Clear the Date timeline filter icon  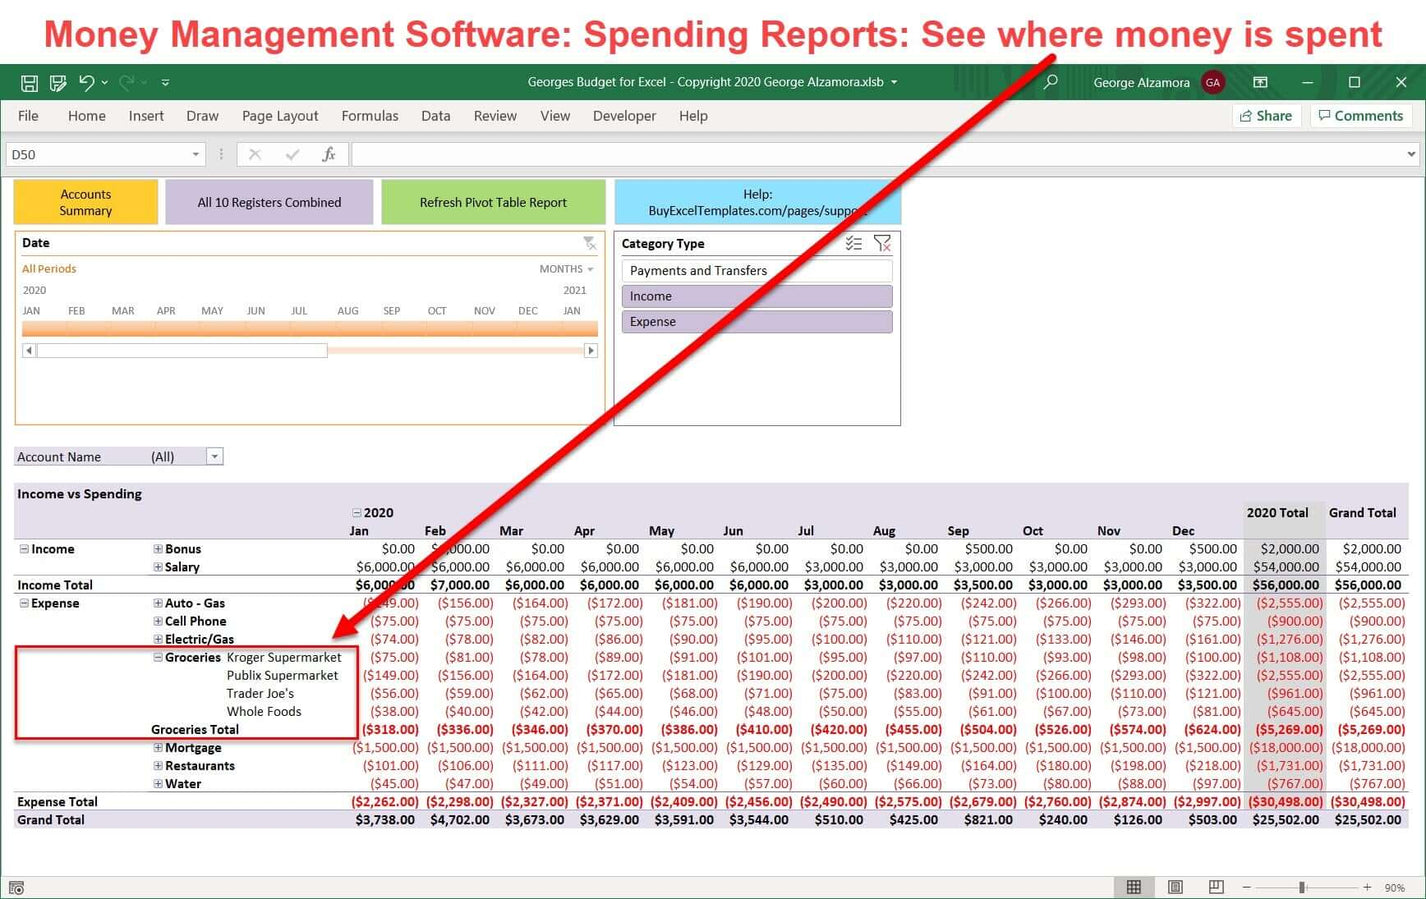click(590, 242)
